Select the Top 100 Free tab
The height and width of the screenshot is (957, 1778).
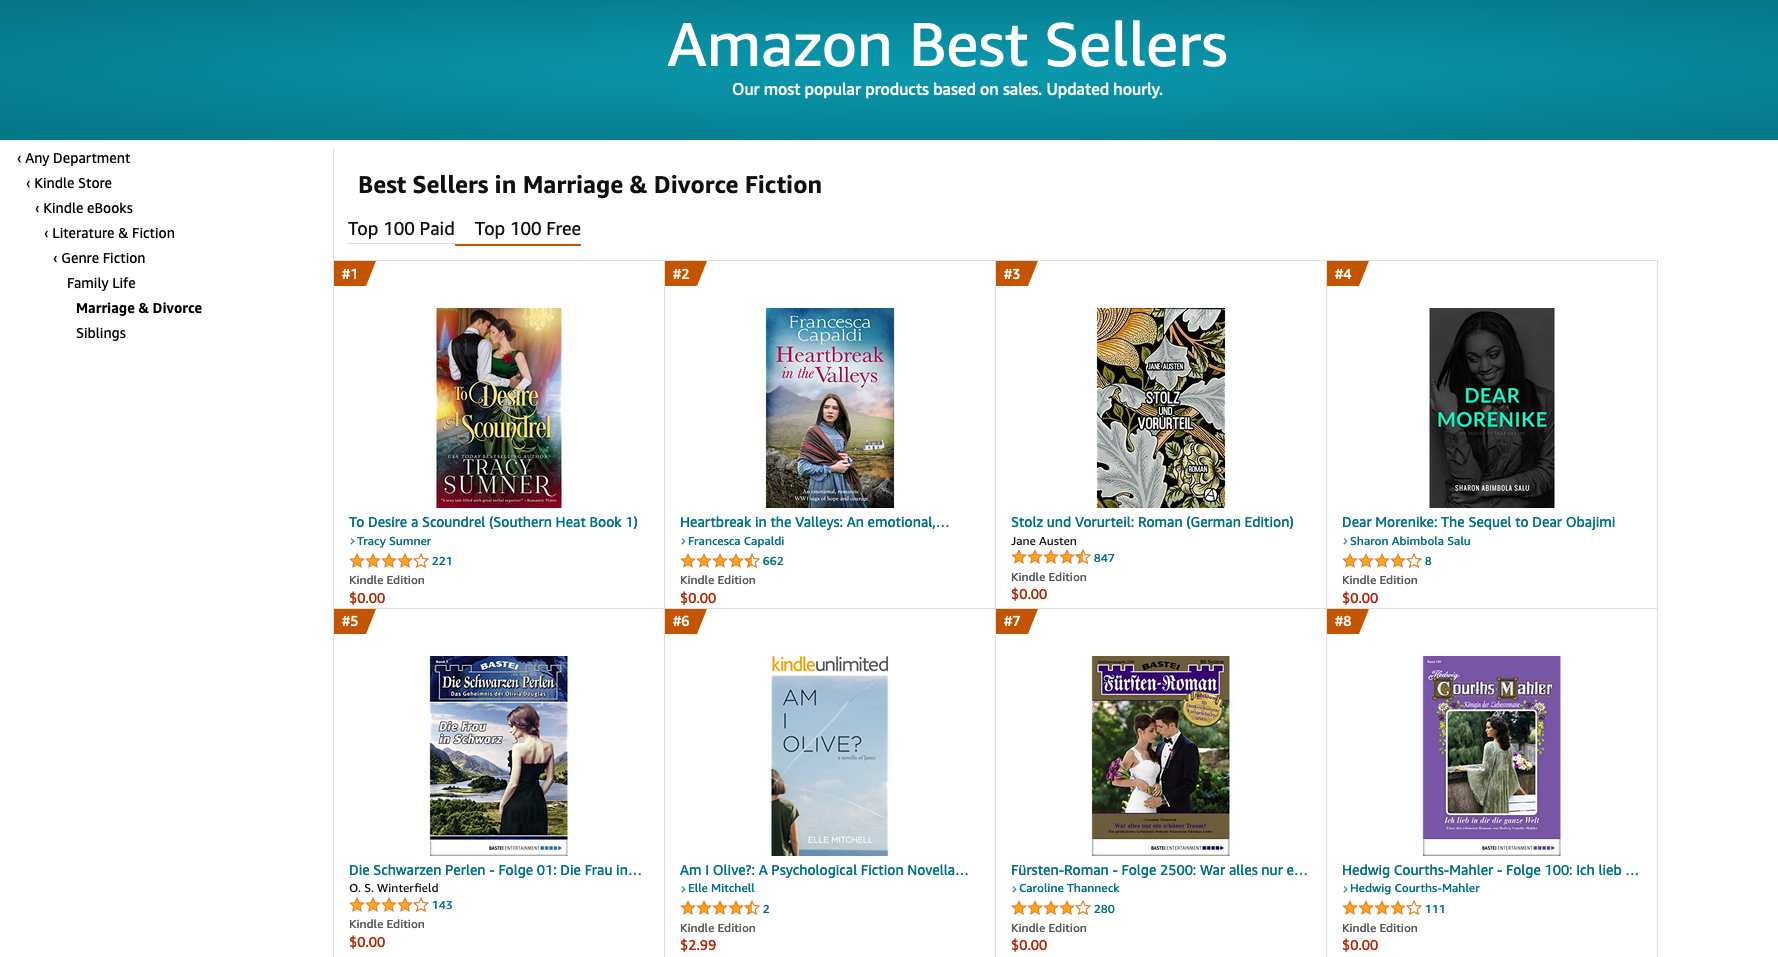(527, 229)
